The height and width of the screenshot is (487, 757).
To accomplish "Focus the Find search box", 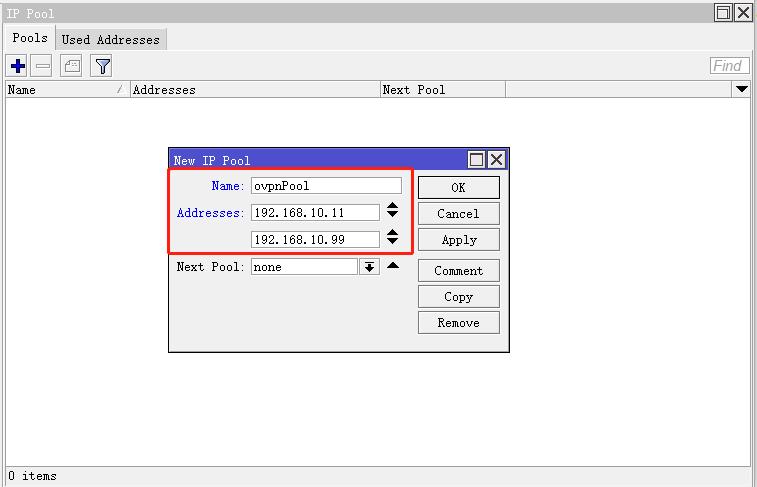I will click(x=729, y=66).
